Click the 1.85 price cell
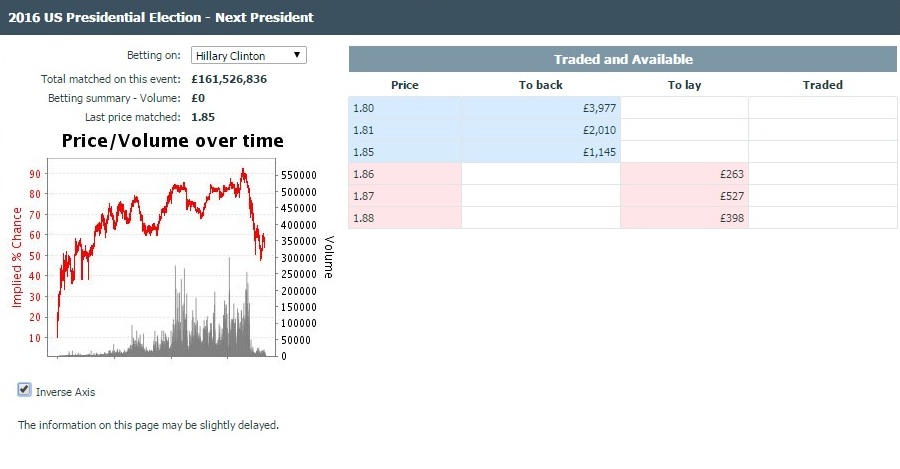This screenshot has width=900, height=469. 405,152
